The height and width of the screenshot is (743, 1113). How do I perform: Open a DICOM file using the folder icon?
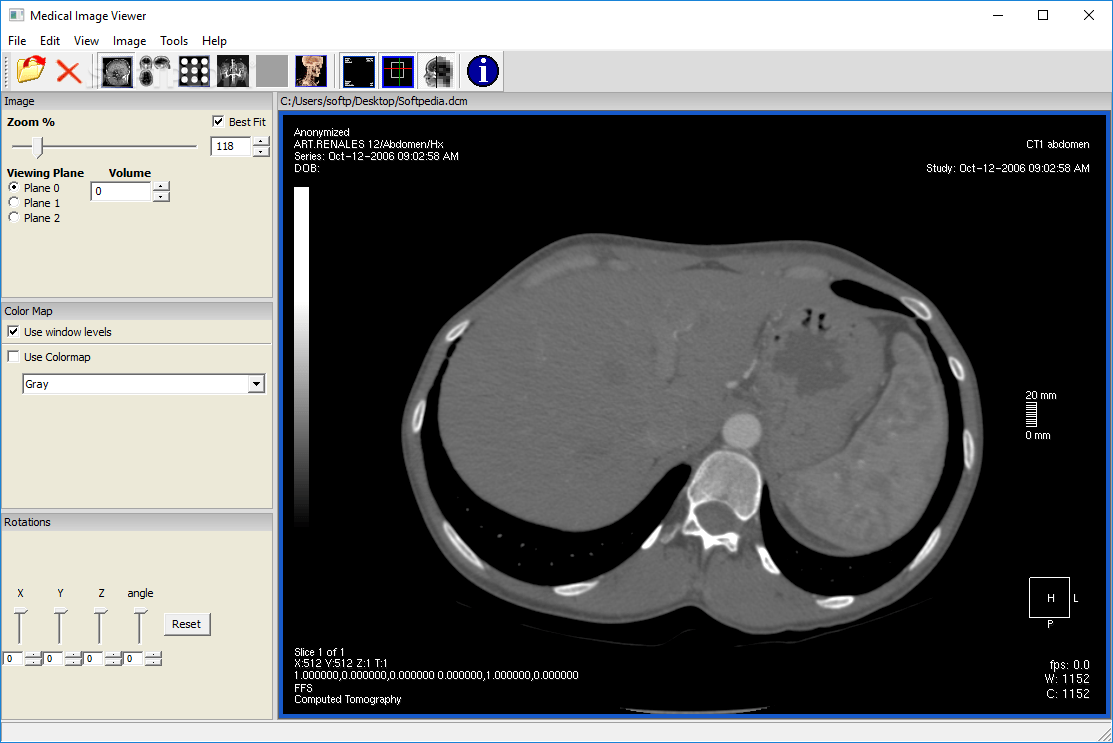pyautogui.click(x=30, y=70)
